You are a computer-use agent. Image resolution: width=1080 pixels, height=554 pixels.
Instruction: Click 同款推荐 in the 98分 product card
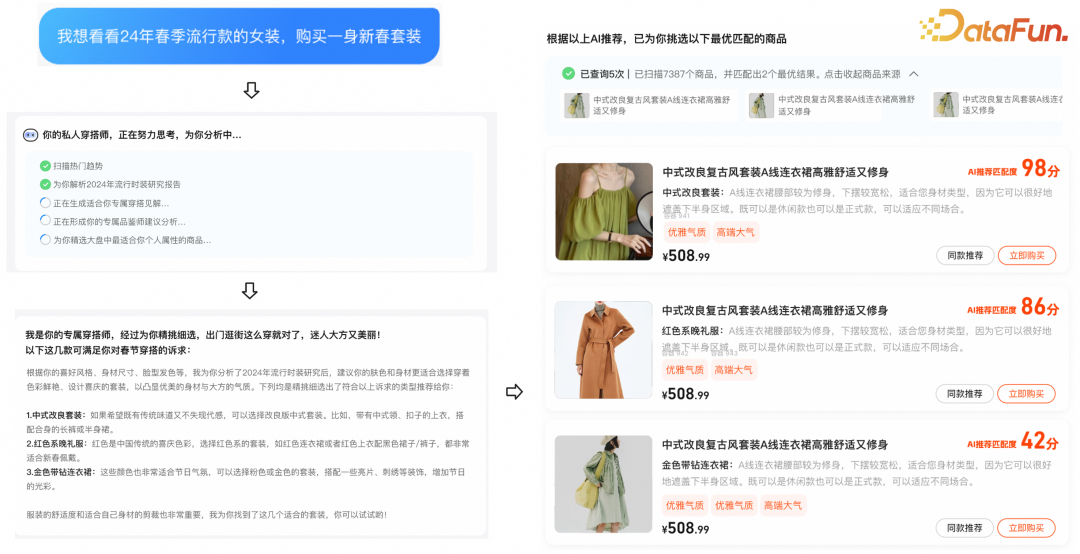pos(965,256)
